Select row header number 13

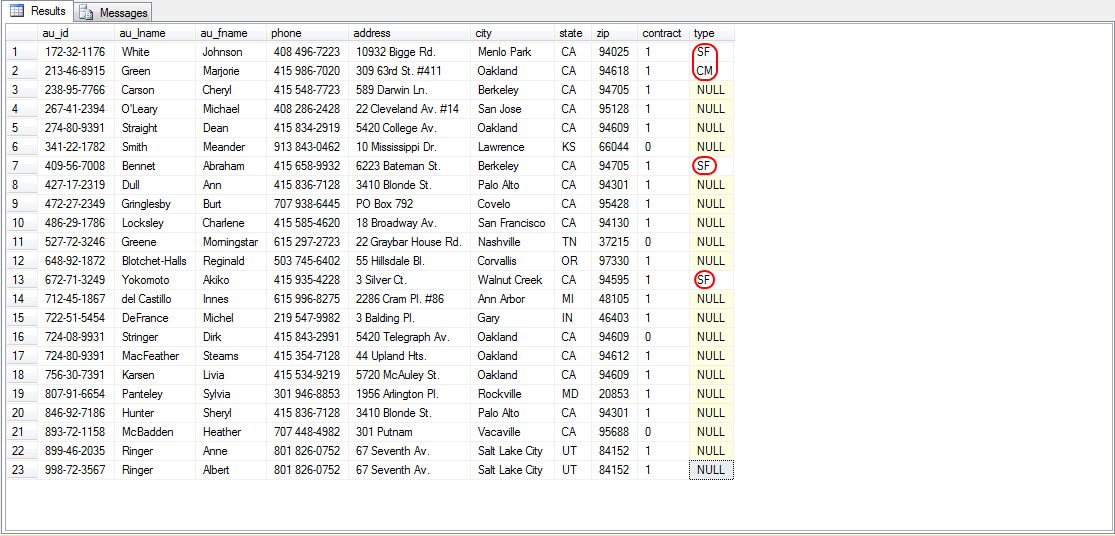pyautogui.click(x=21, y=279)
